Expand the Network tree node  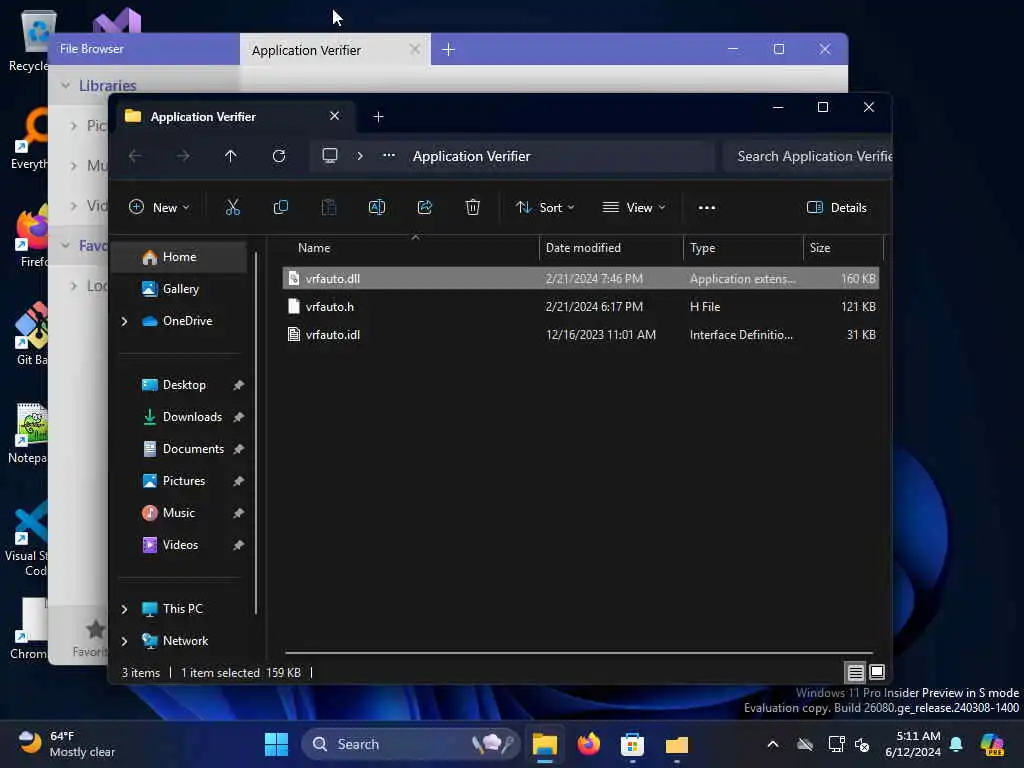point(124,641)
